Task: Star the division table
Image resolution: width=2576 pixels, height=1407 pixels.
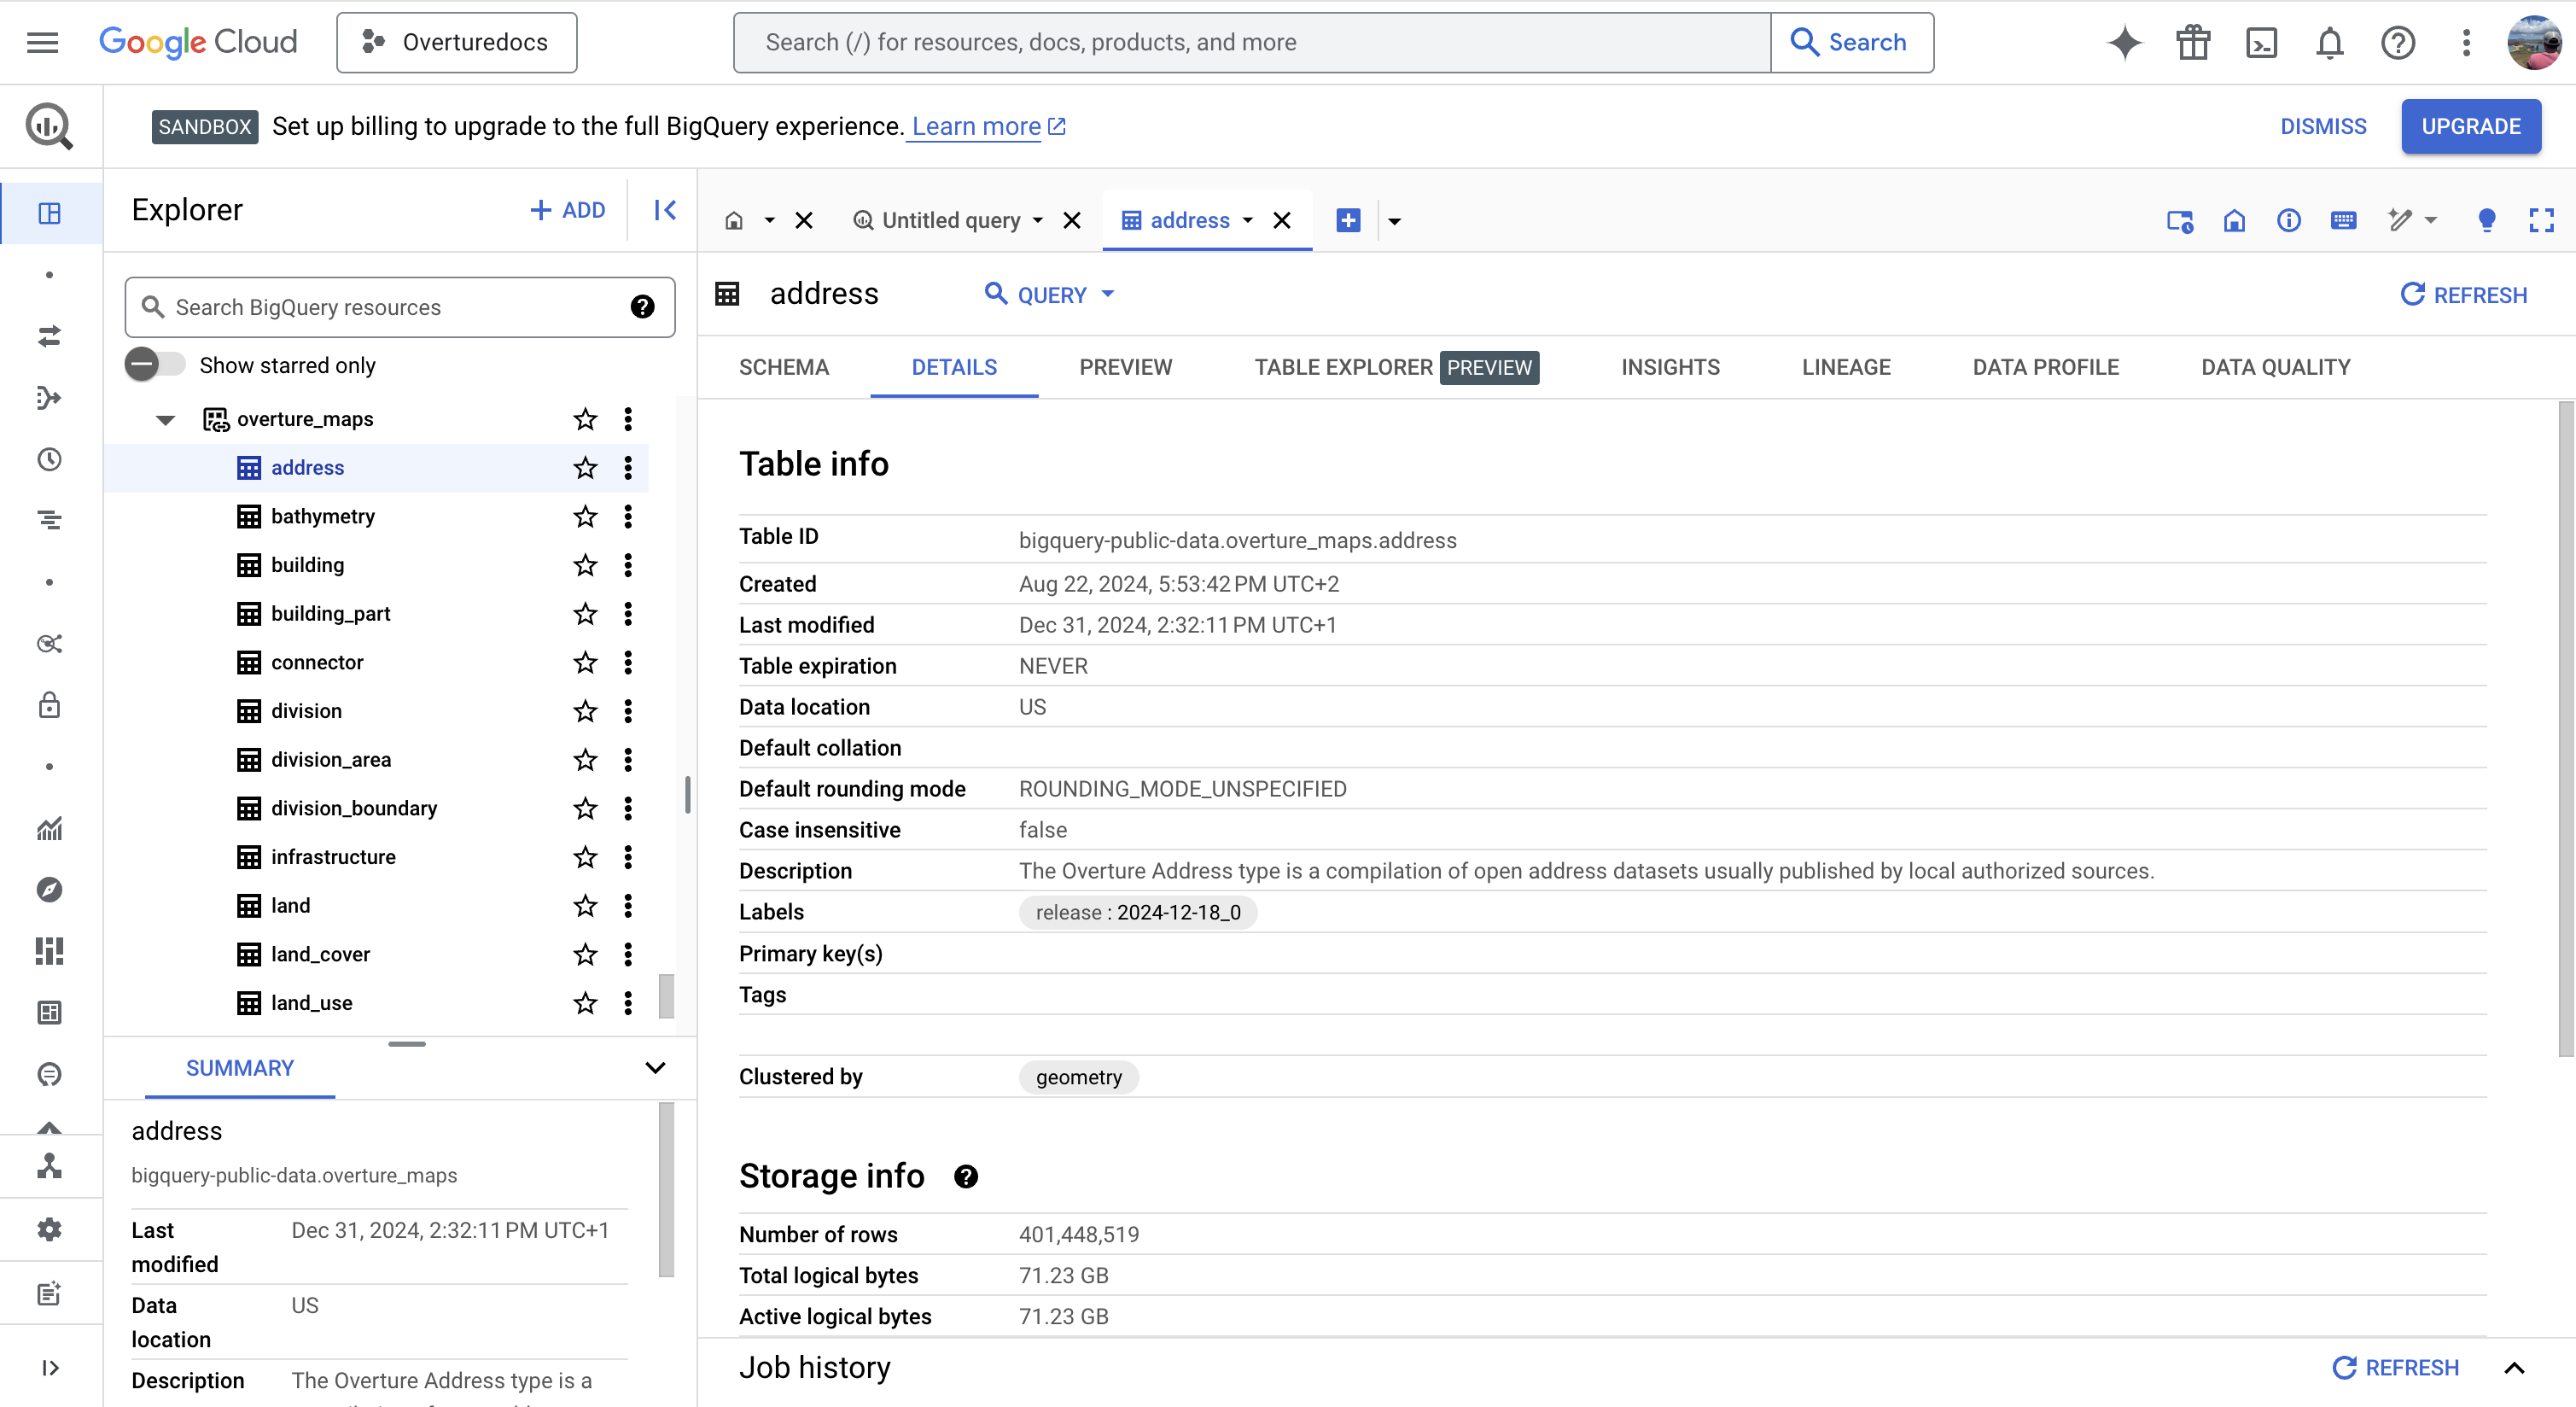Action: pos(585,711)
